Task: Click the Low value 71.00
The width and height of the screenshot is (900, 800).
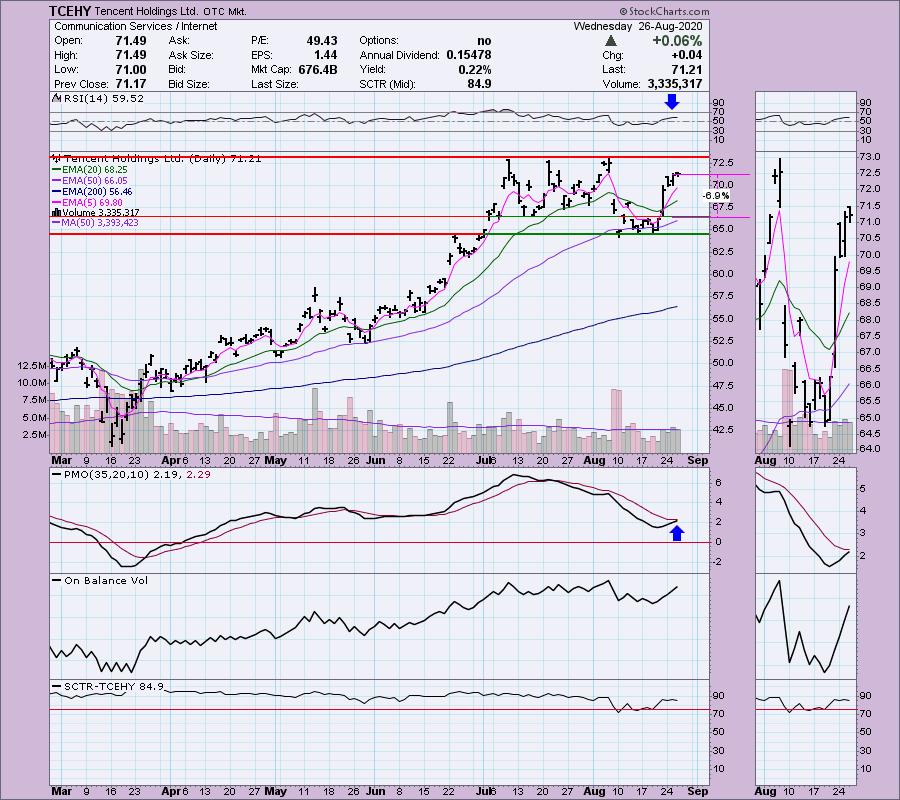Action: tap(131, 69)
